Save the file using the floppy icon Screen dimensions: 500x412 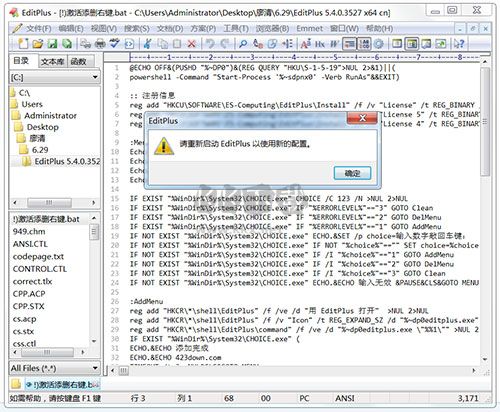[53, 44]
